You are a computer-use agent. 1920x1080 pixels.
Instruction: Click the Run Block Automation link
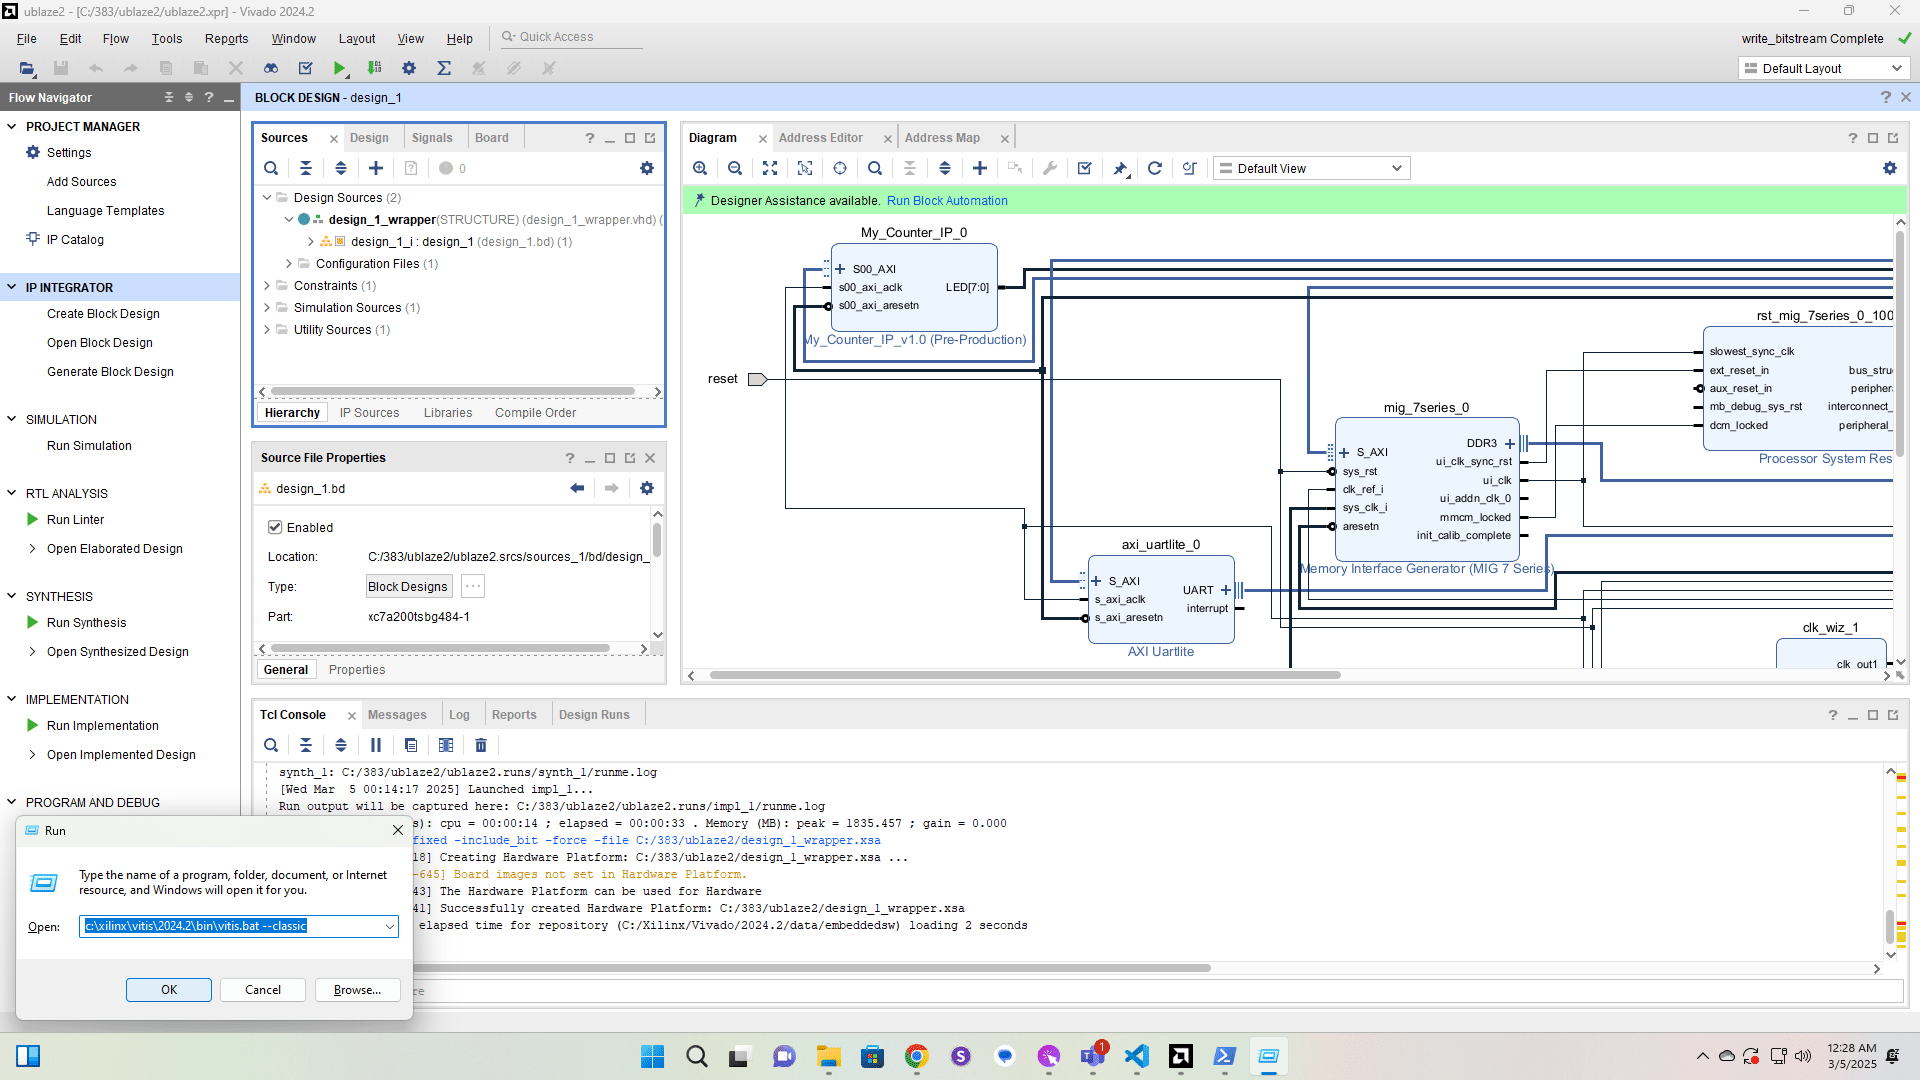946,200
